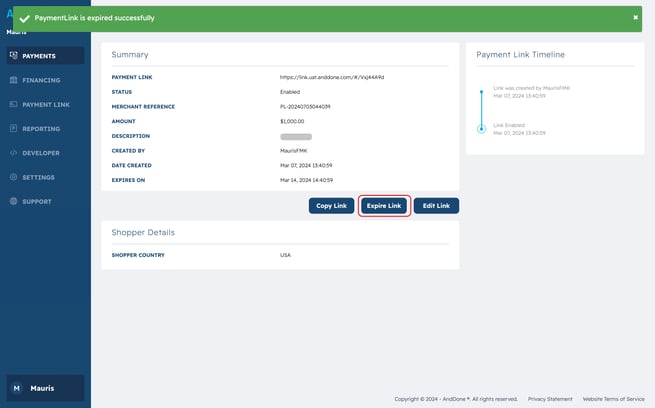
Task: Click the Reporting sidebar icon
Action: pos(14,128)
